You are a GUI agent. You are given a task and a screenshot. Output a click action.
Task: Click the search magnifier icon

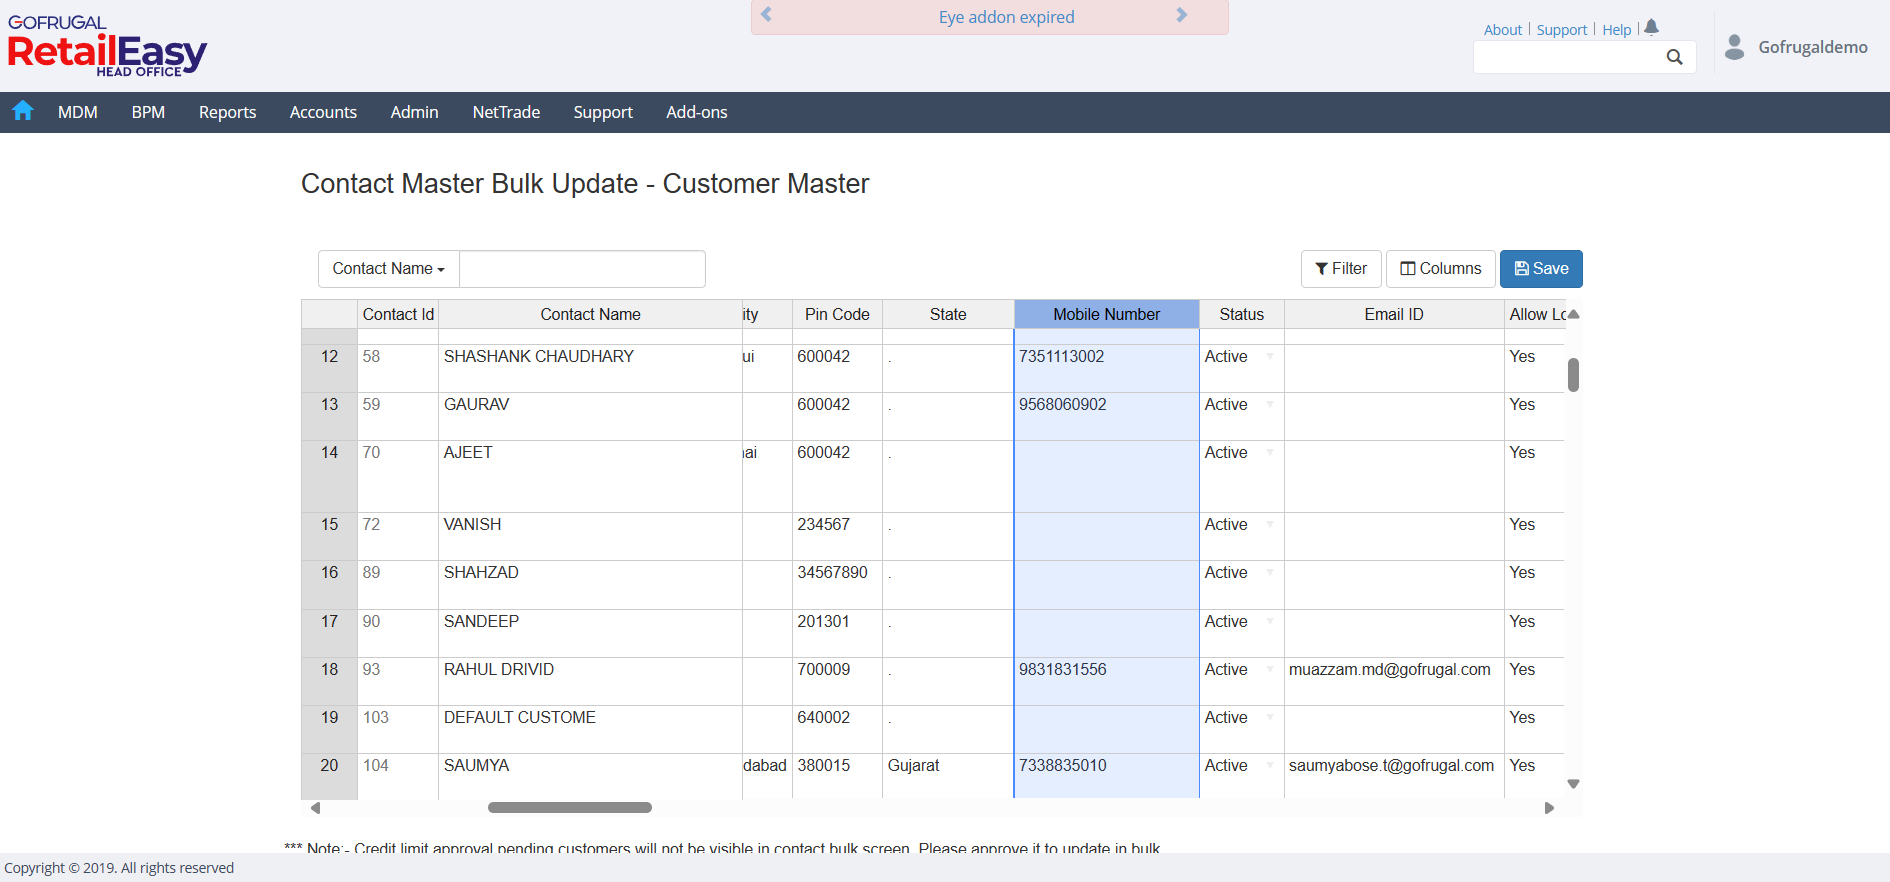point(1674,57)
